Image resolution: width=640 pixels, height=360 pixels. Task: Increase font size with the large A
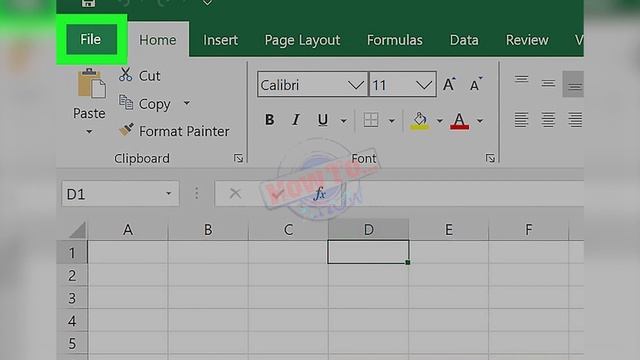click(449, 84)
